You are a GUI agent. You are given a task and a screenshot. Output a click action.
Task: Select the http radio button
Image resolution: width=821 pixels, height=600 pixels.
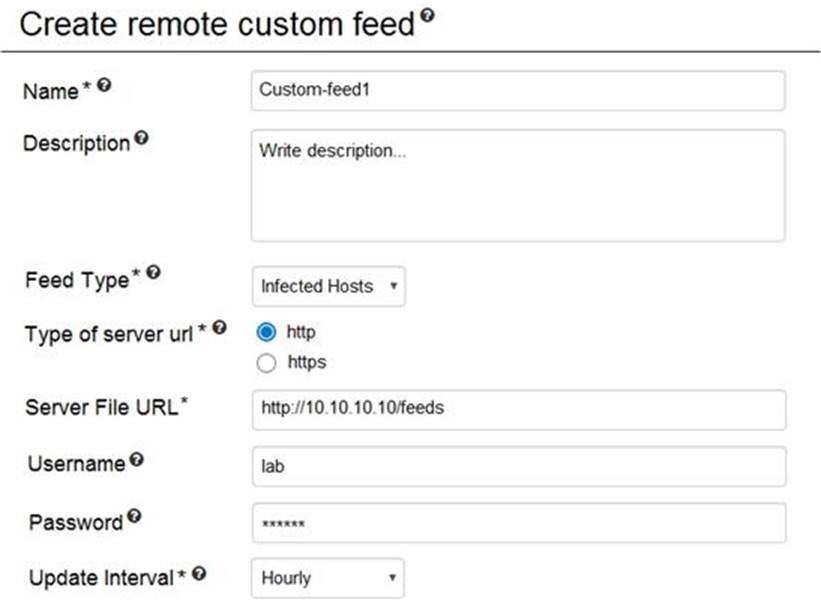[267, 333]
